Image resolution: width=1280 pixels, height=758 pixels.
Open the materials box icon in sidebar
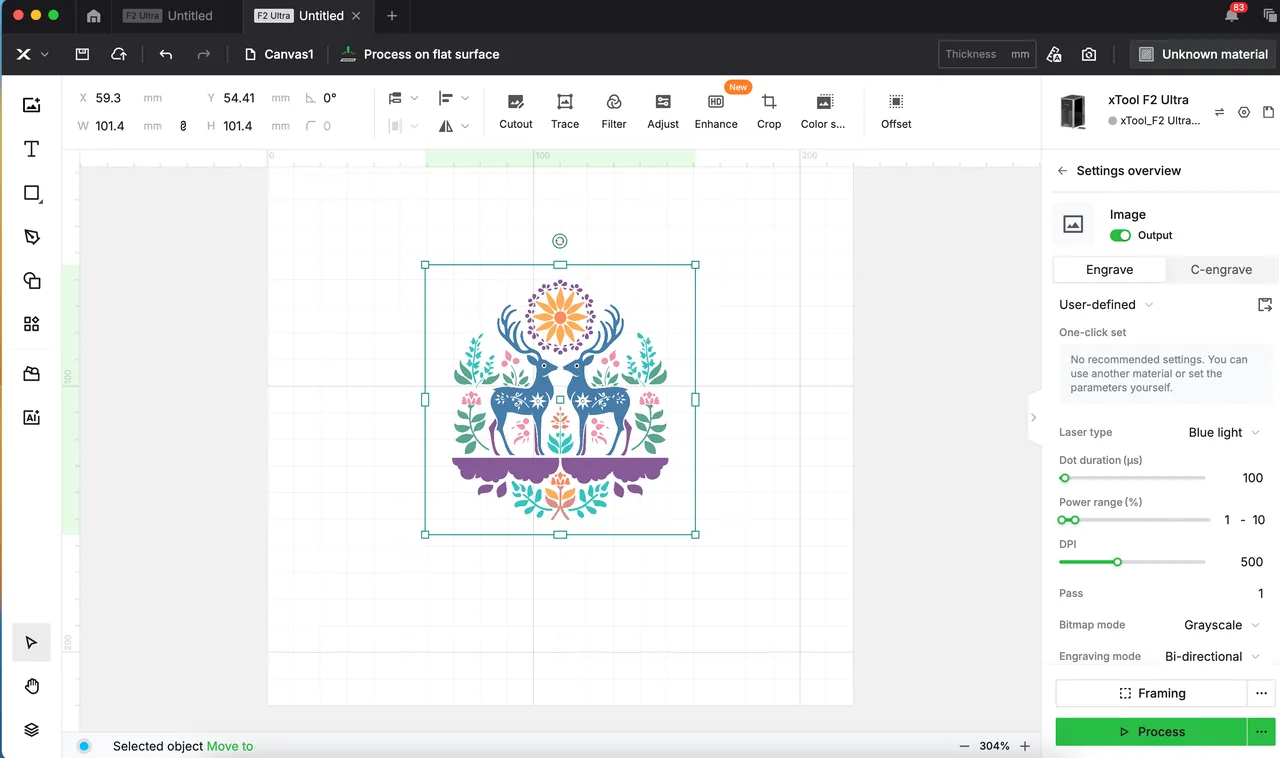(31, 374)
